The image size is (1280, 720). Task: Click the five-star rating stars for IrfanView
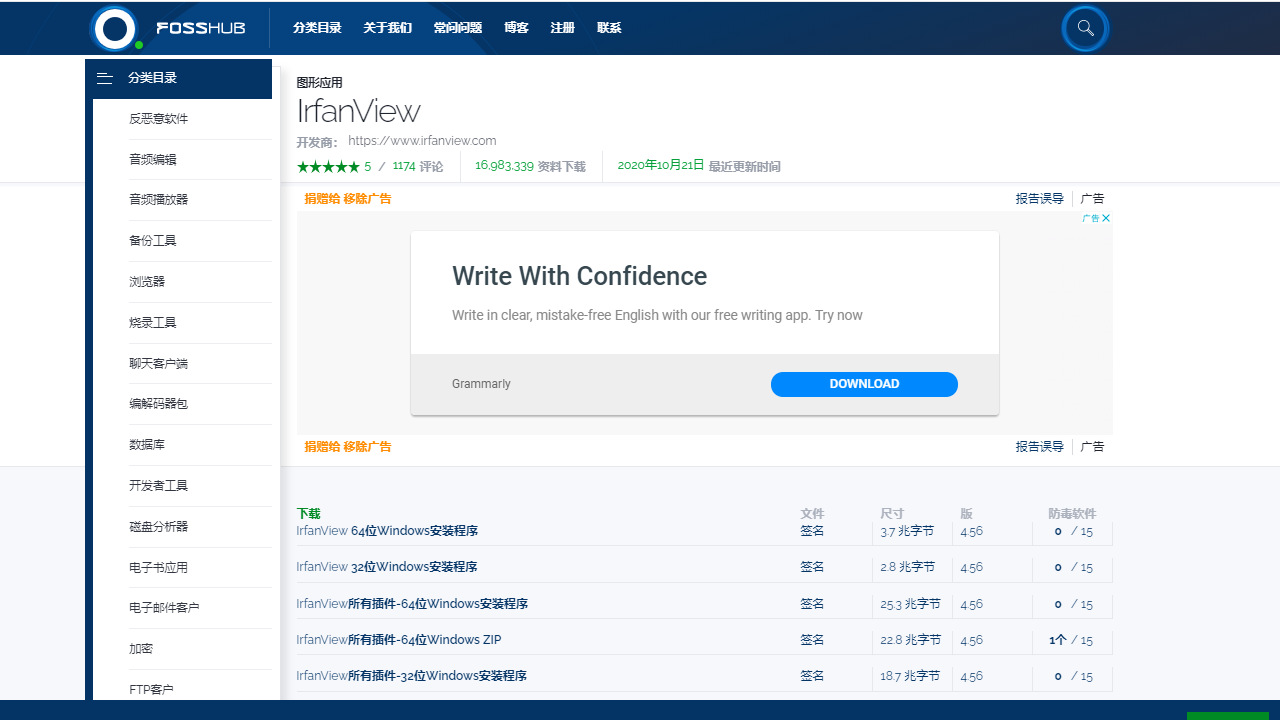(x=328, y=166)
